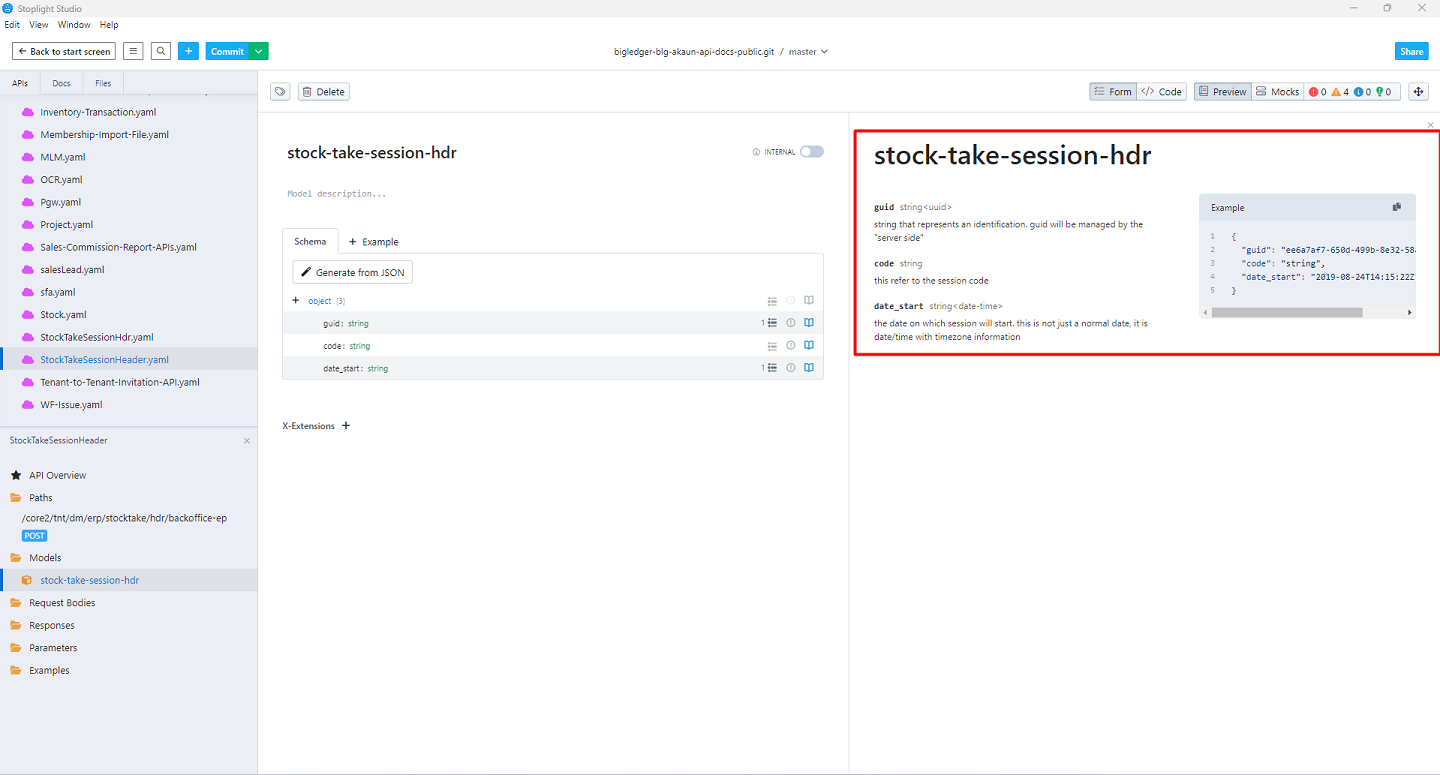1440x775 pixels.
Task: Add a property with the plus beside object
Action: pos(296,301)
